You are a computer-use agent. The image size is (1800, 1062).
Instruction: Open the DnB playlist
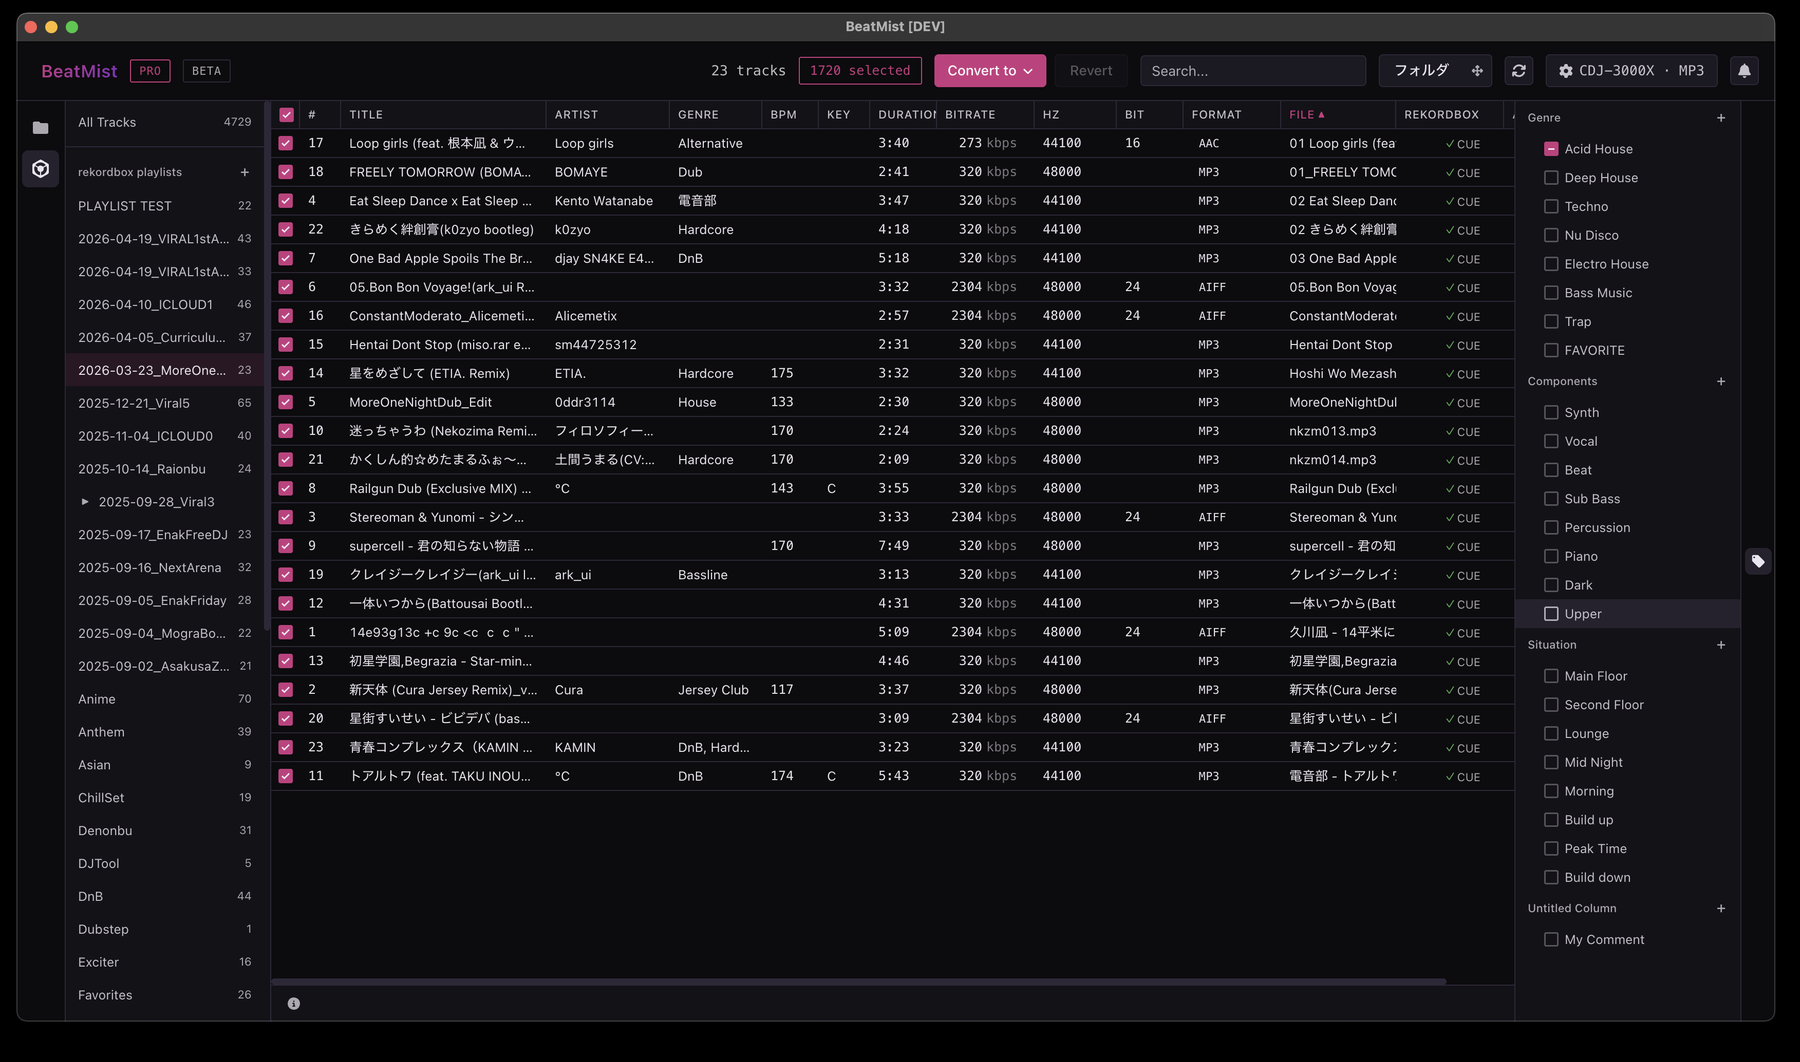coord(165,897)
